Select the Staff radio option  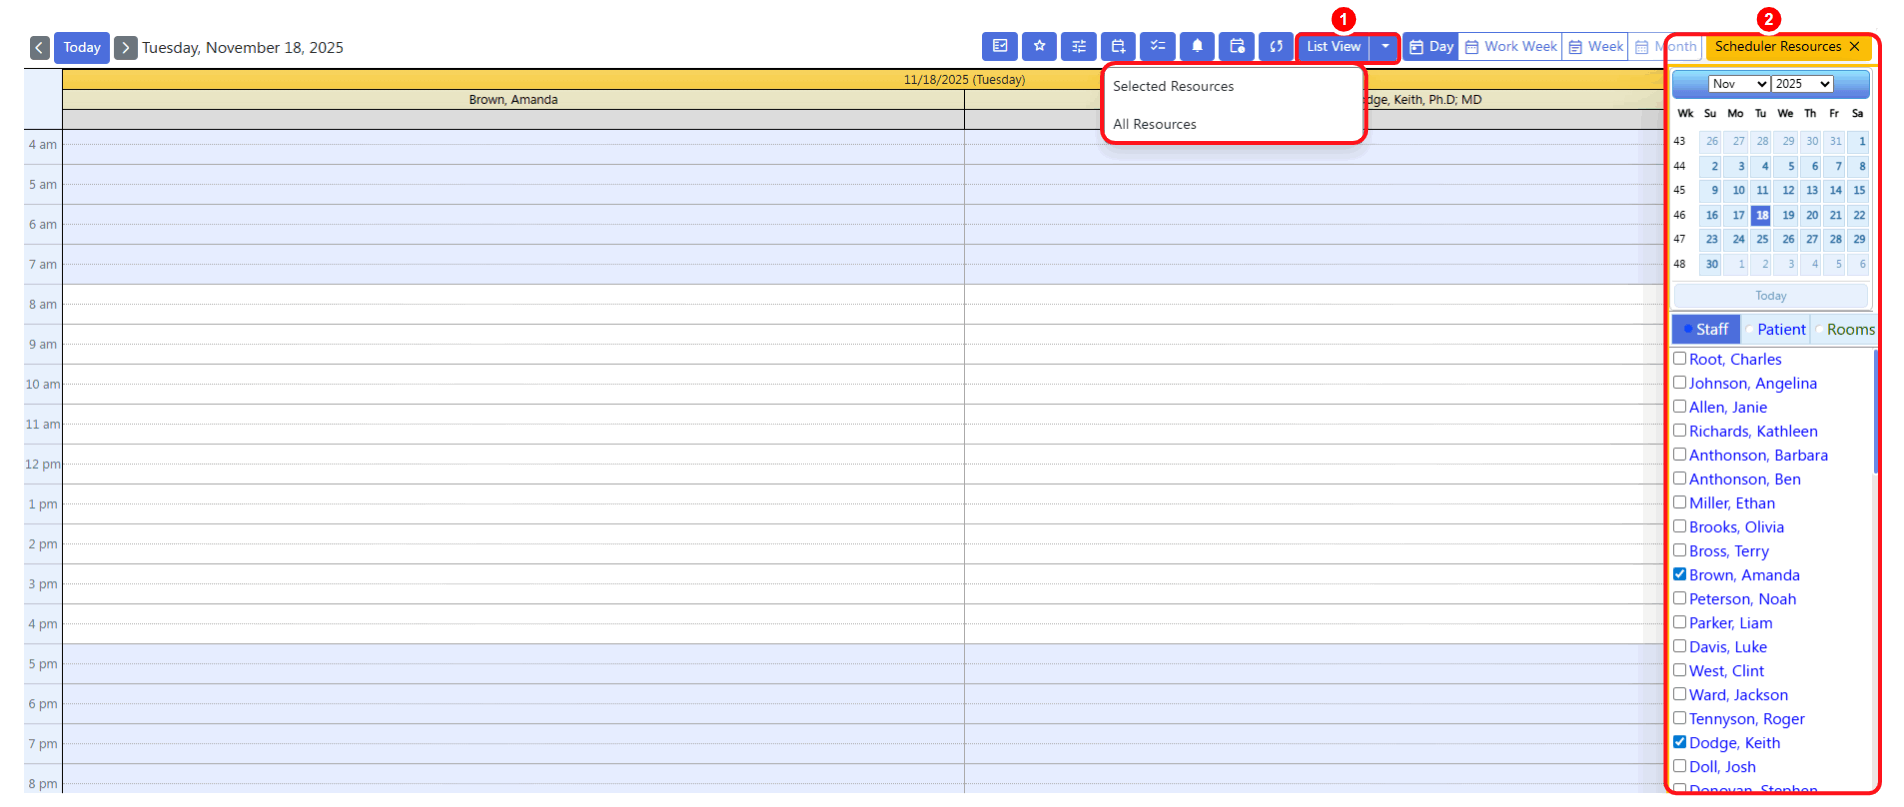point(1706,329)
